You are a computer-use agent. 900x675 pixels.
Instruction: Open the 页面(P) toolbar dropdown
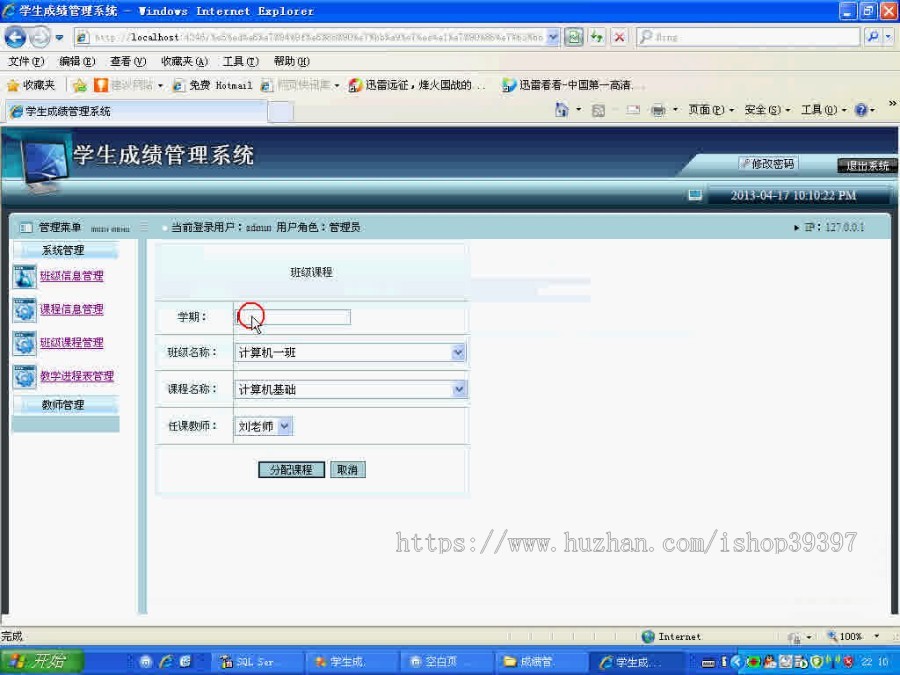711,110
